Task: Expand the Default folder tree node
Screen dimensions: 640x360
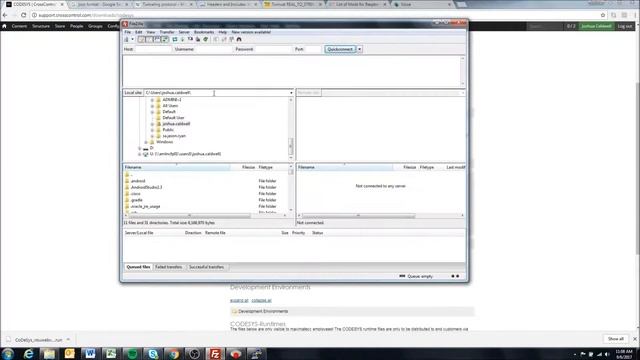Action: [152, 112]
